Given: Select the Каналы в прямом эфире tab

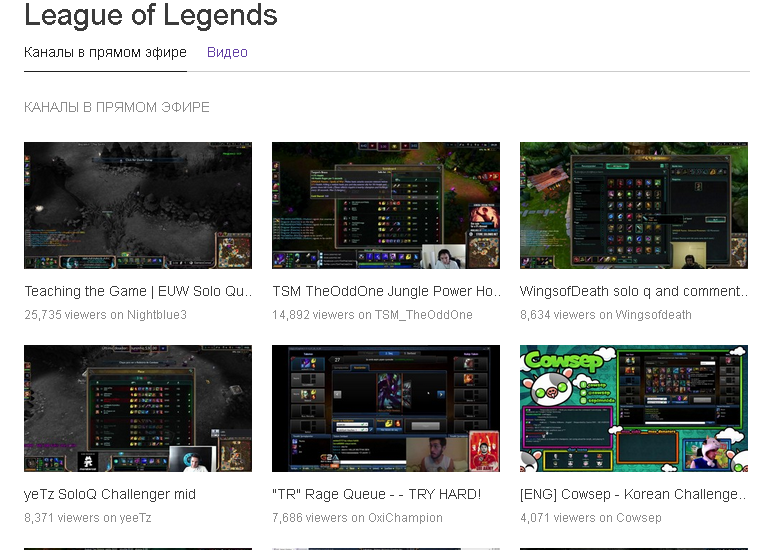Looking at the screenshot, I should point(105,52).
